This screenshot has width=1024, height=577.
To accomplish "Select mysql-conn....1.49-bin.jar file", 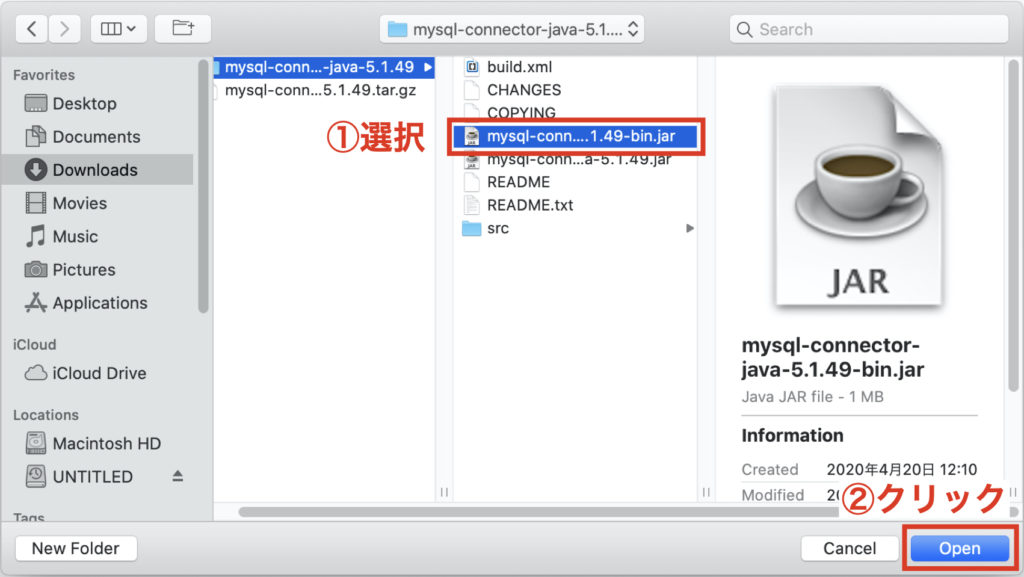I will pos(575,136).
